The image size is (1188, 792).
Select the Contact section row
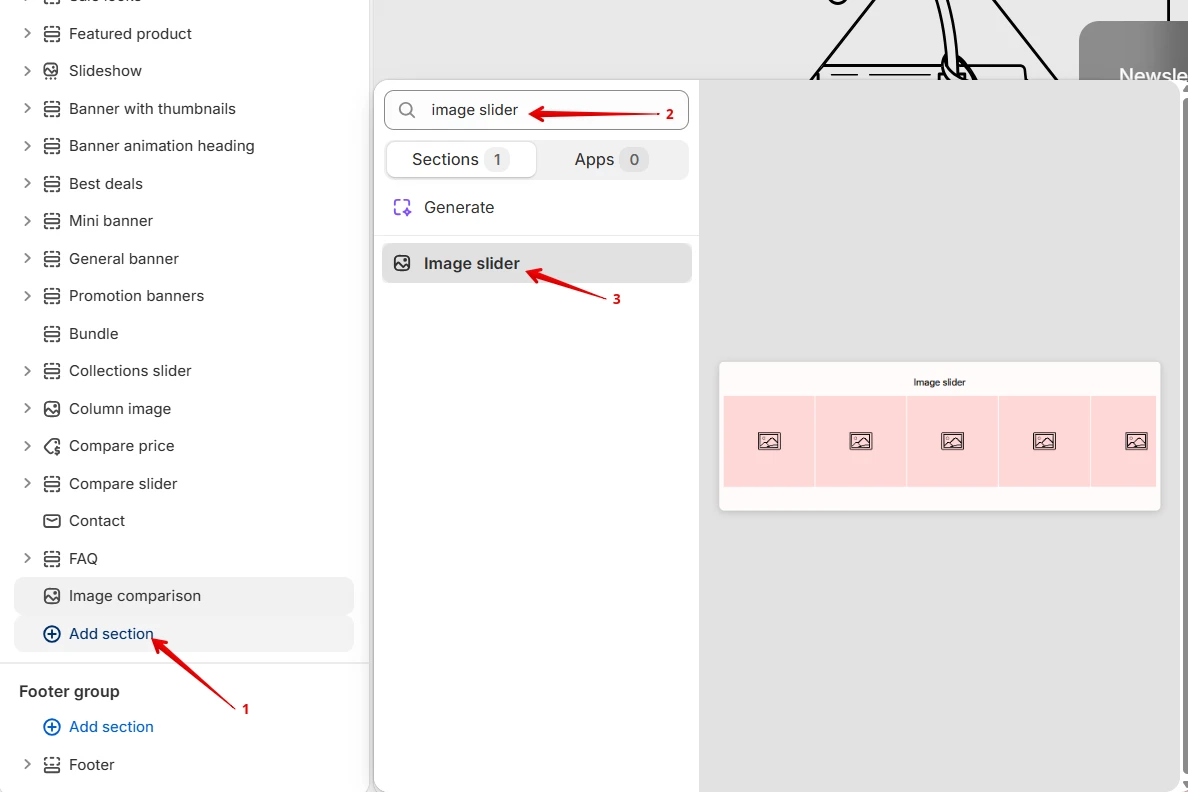coord(184,521)
